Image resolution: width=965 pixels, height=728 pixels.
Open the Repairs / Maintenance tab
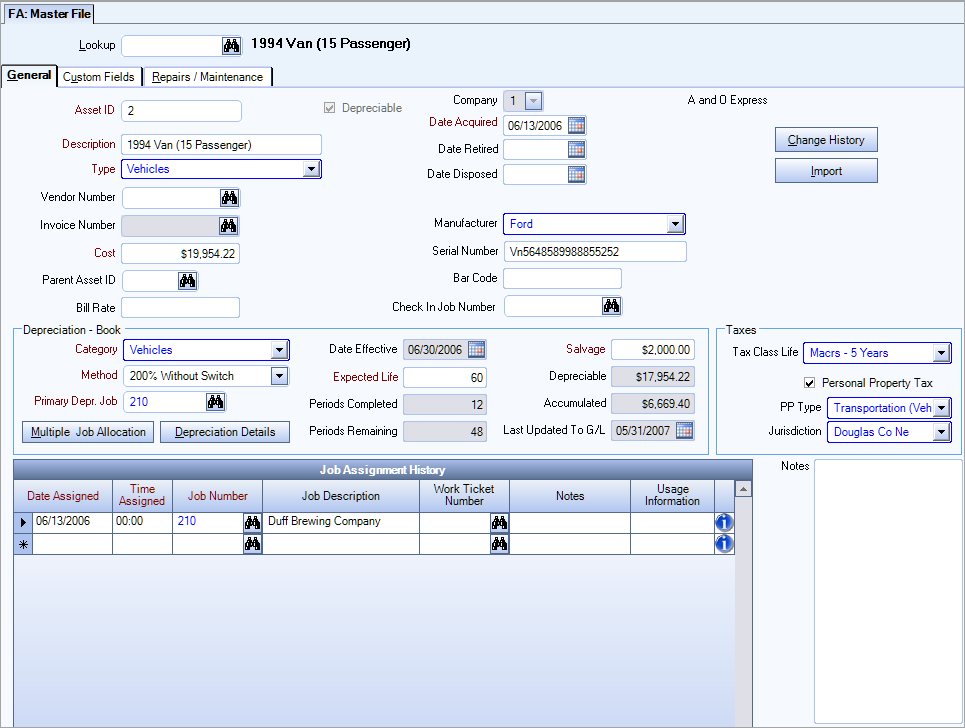(207, 75)
